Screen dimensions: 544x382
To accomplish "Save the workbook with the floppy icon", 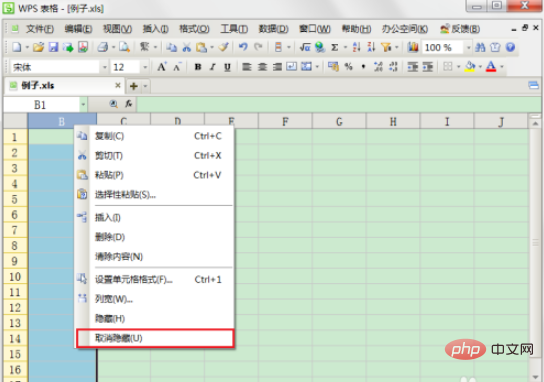I will (x=53, y=47).
